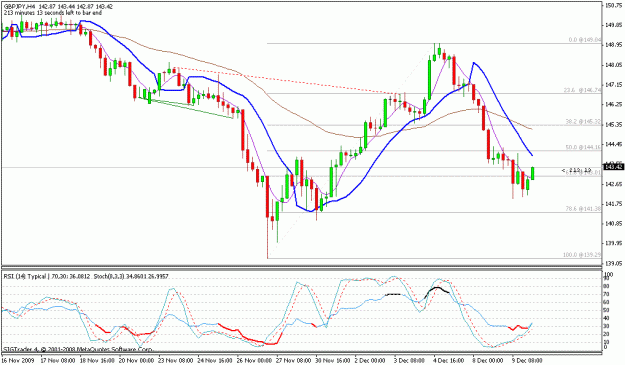
Task: Click the 139.05 price axis label
Action: (x=614, y=263)
